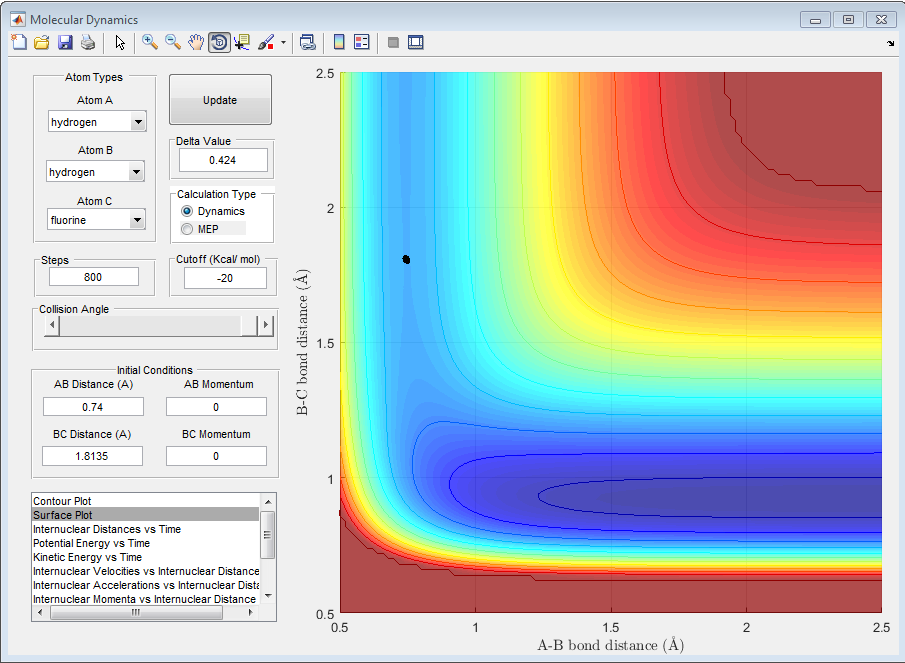Toggle the Rotate 3D tool

[219, 42]
